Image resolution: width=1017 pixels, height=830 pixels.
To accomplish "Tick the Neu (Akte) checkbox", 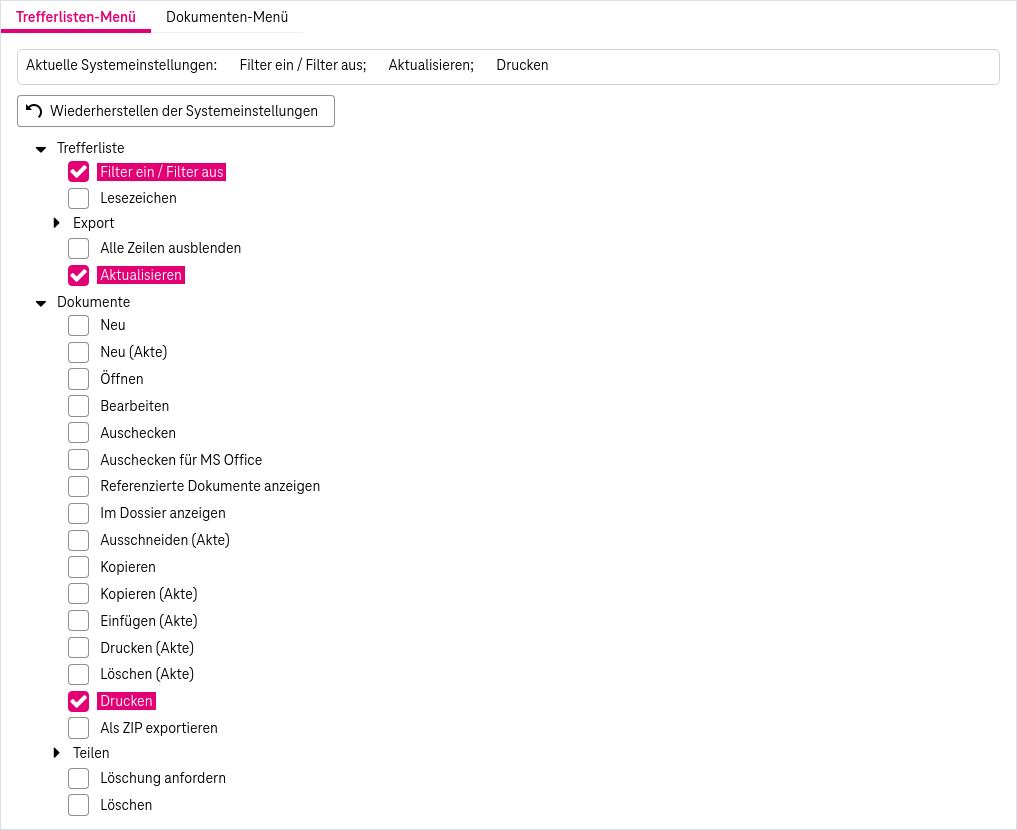I will [78, 352].
